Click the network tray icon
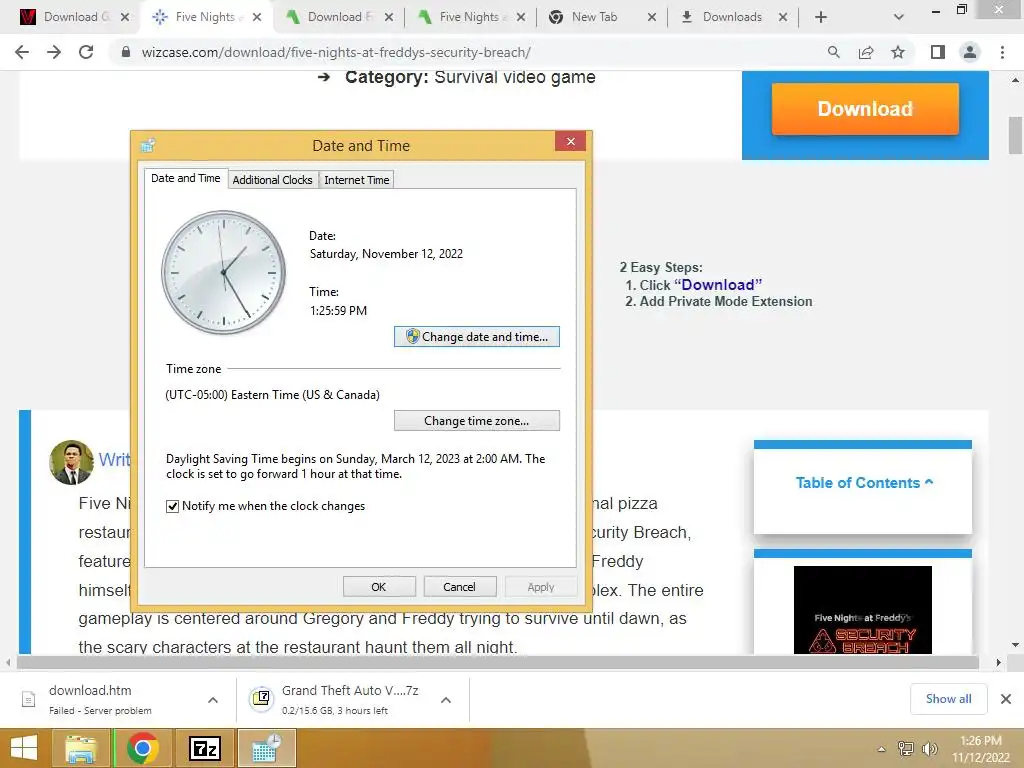This screenshot has width=1024, height=768. 906,749
